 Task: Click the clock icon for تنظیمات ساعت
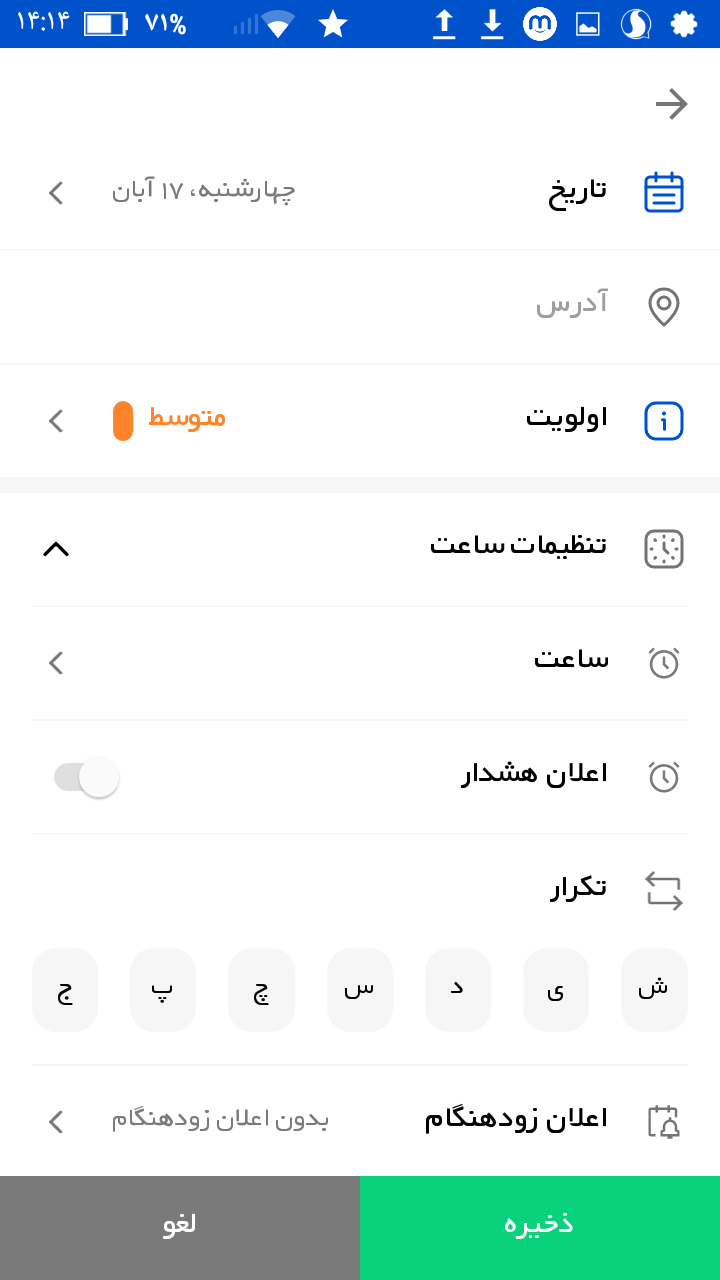tap(662, 549)
